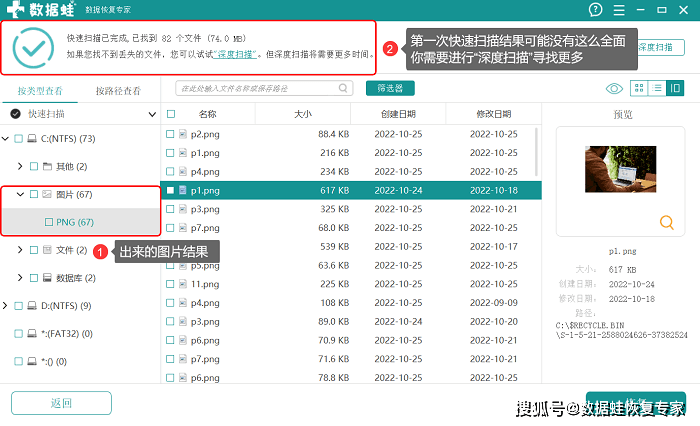Click the data frog logo in title bar
The image size is (700, 426).
click(16, 9)
